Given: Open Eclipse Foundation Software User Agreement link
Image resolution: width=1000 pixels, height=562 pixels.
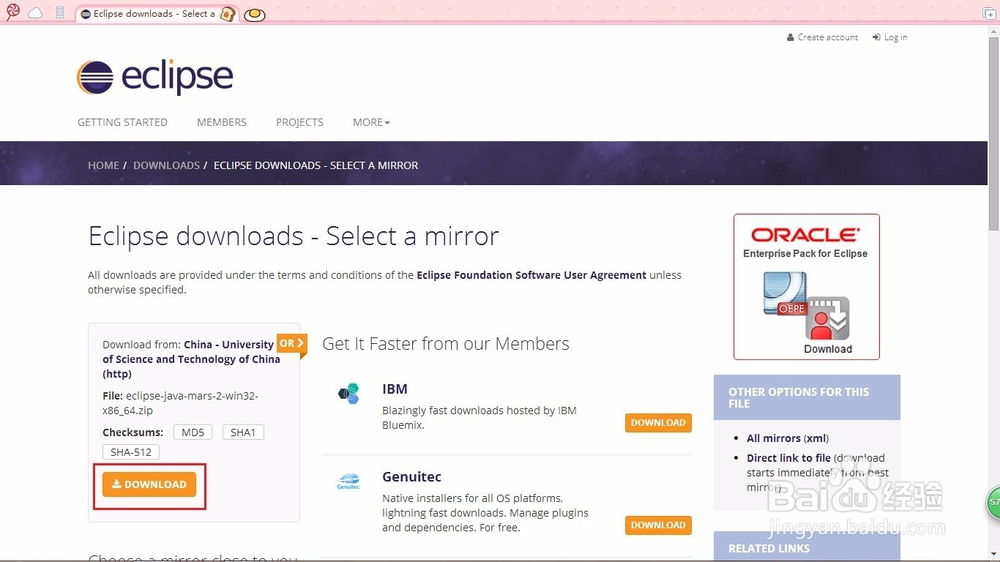Looking at the screenshot, I should (531, 275).
